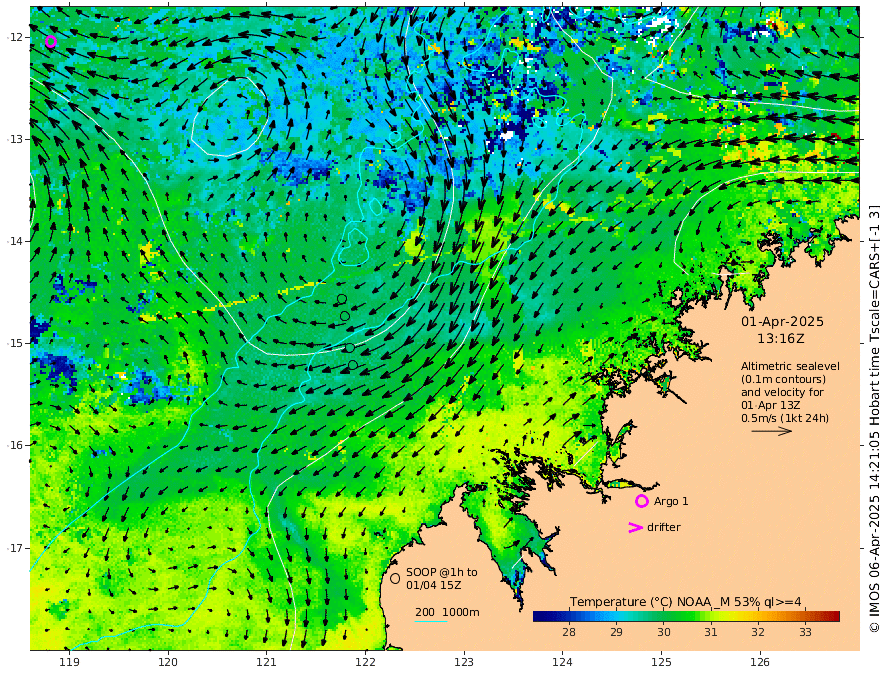Click the dark red end of temperature colorbar
This screenshot has height=680, width=880.
834,617
